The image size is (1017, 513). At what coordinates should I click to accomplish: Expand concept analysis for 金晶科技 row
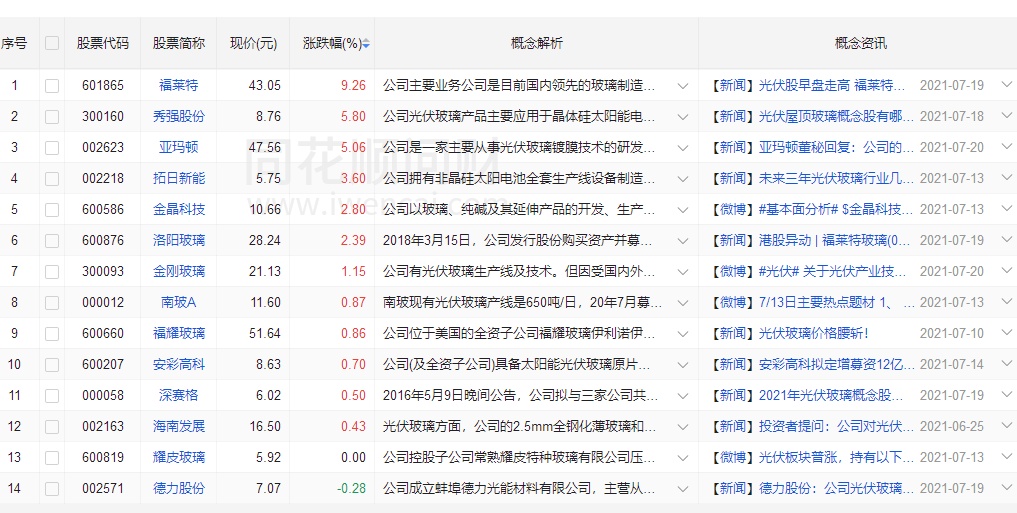click(x=682, y=209)
